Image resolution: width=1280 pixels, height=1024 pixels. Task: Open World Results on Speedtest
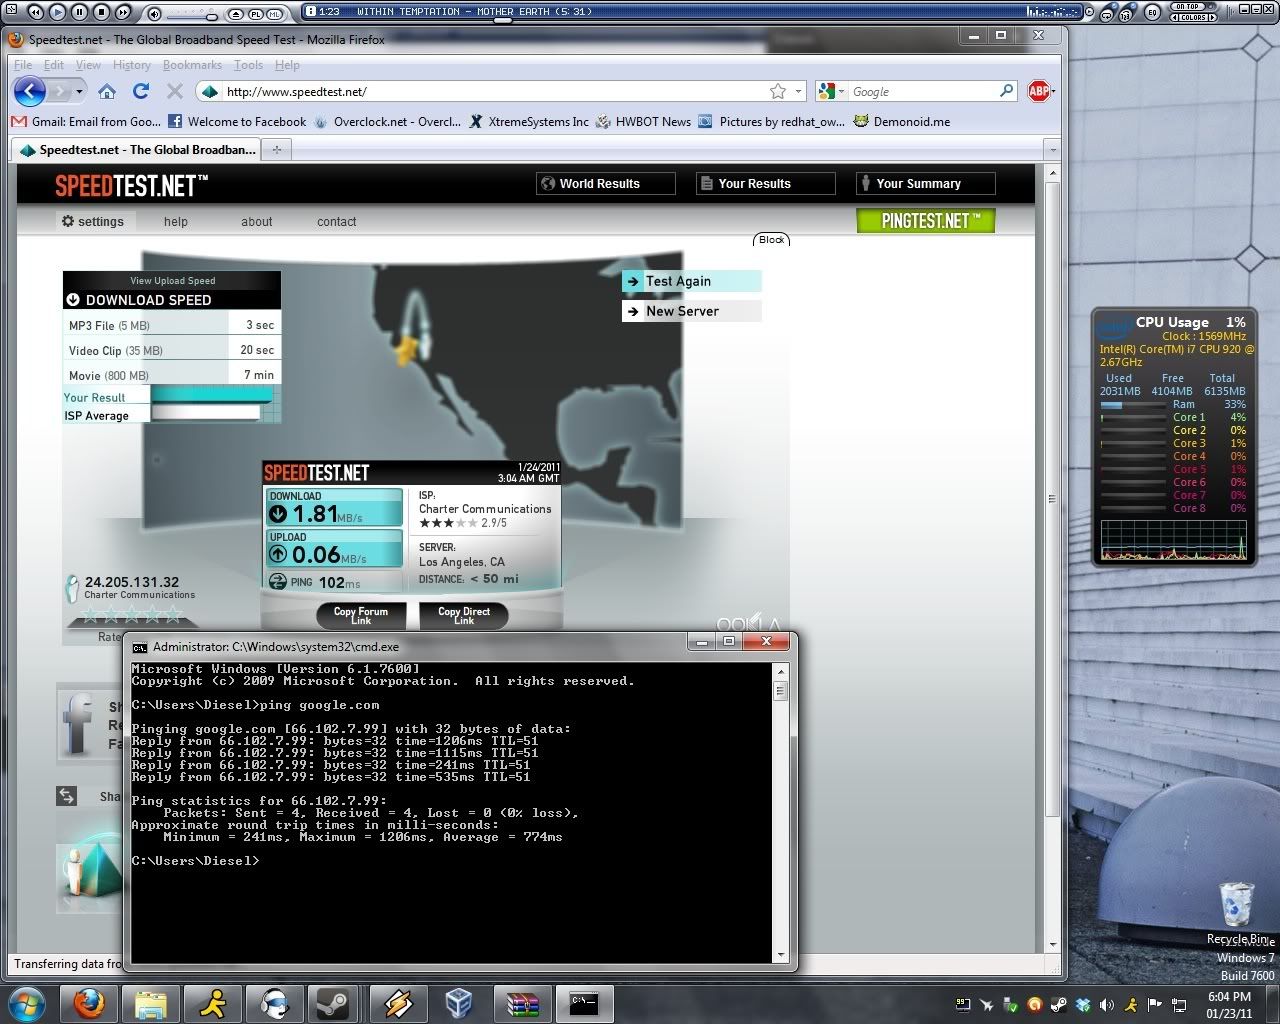point(605,183)
